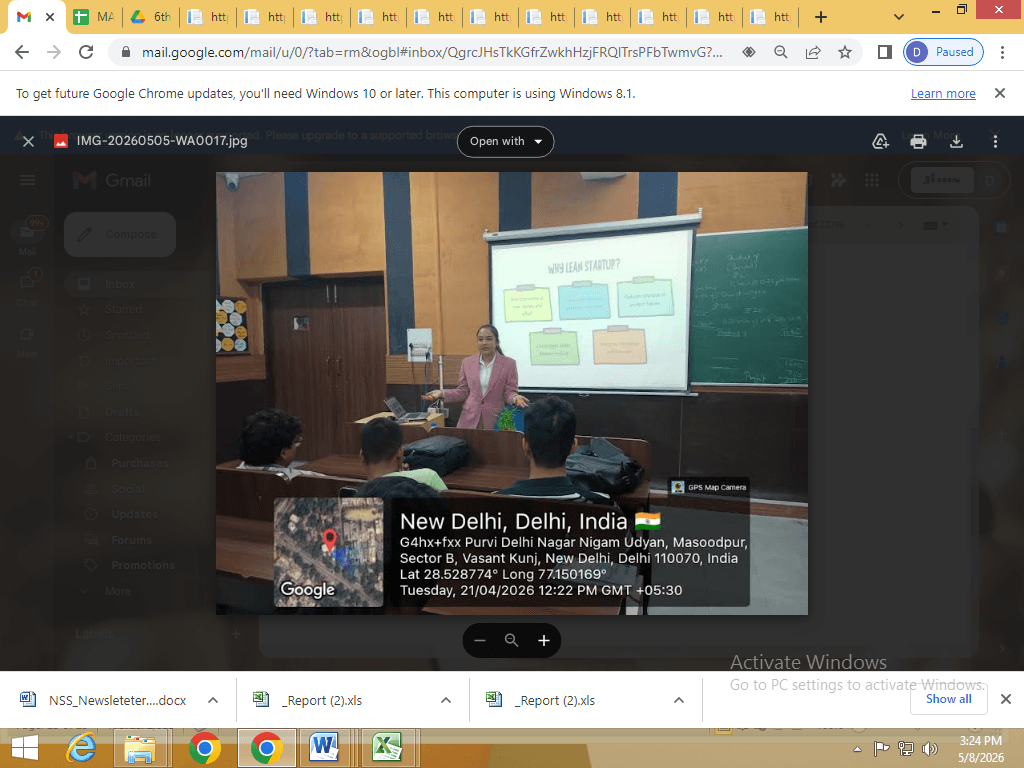Viewport: 1024px width, 768px height.
Task: Open the Action Center flag icon
Action: (881, 749)
